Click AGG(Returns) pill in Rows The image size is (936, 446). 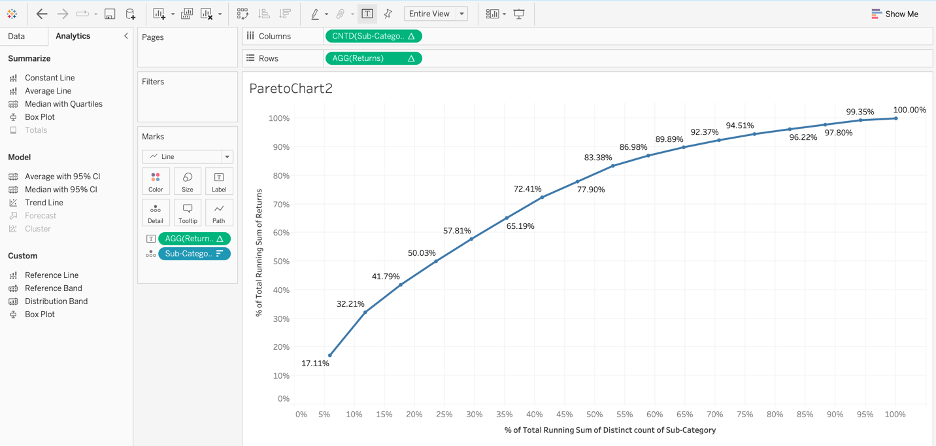click(374, 59)
